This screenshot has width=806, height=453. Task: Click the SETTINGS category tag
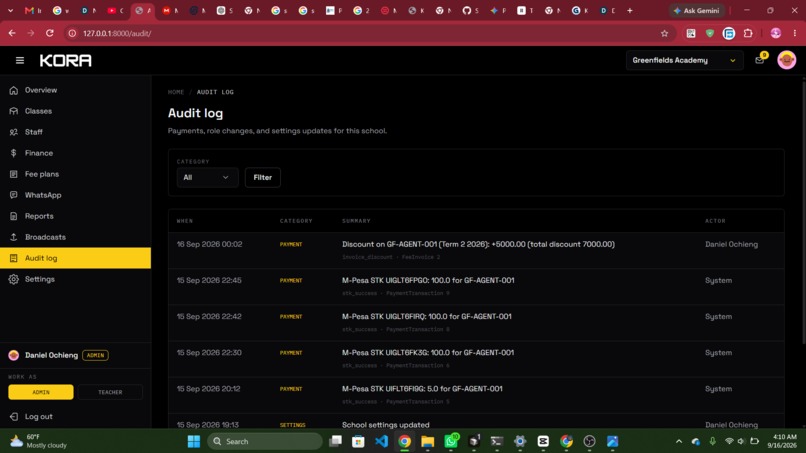(292, 425)
